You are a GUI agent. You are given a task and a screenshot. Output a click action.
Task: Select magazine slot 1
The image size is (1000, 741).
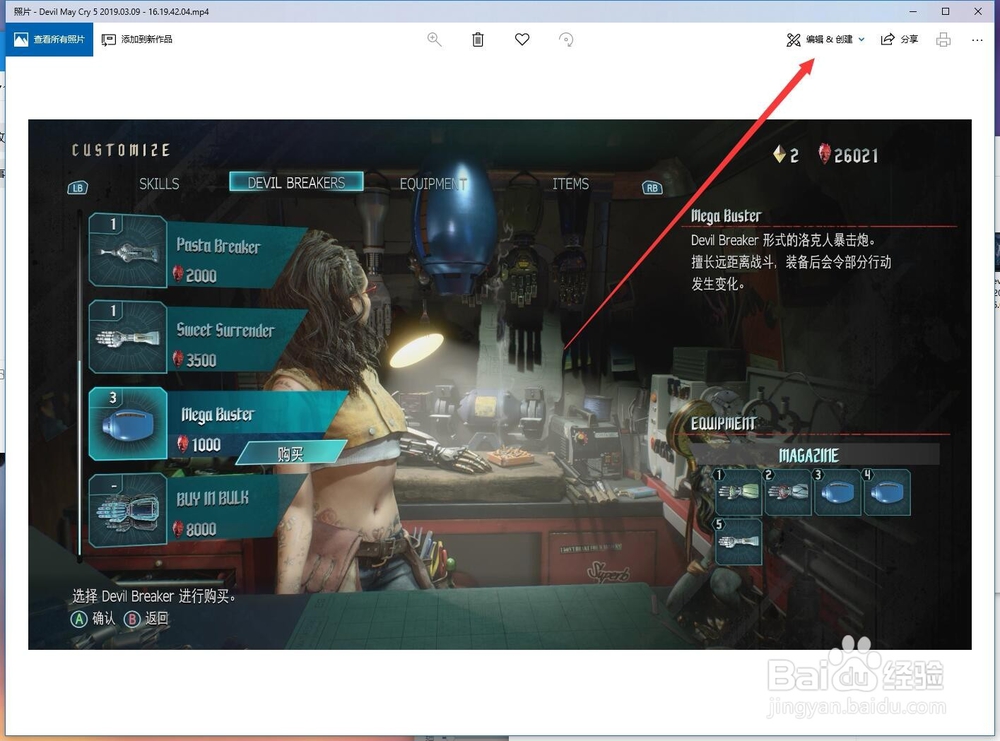click(739, 492)
